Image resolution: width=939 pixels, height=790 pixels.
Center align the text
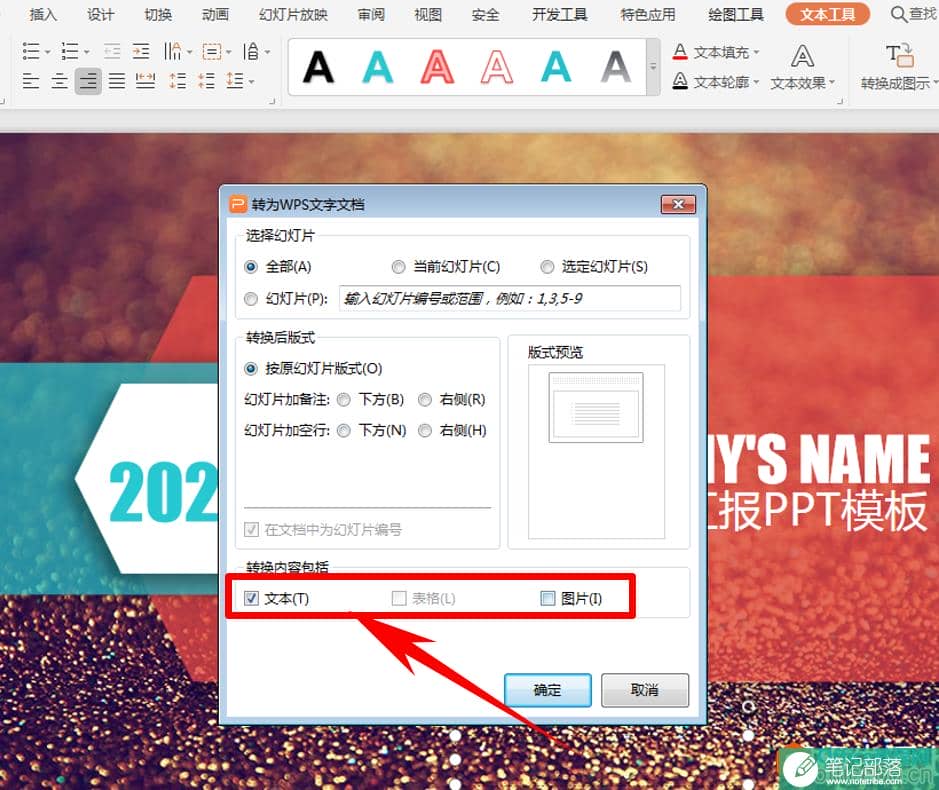[59, 81]
